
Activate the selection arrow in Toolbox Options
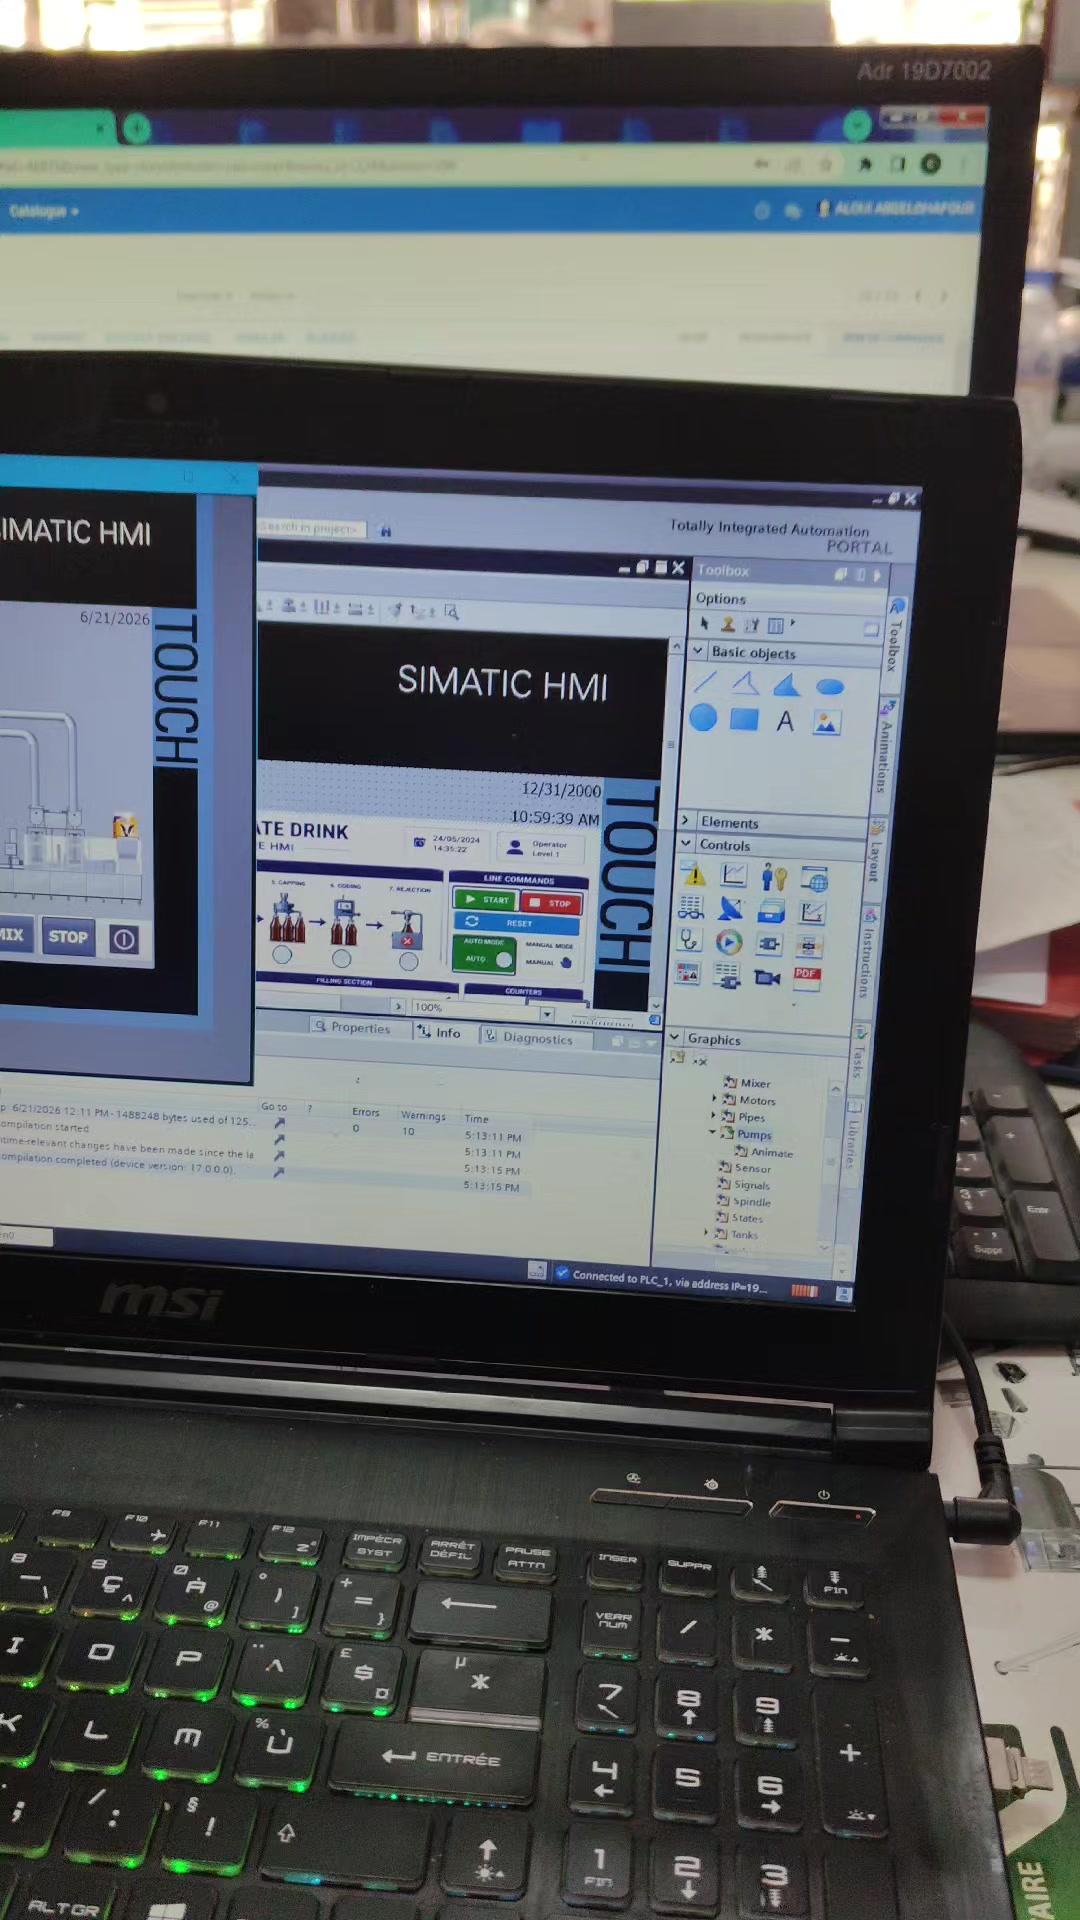pos(704,623)
